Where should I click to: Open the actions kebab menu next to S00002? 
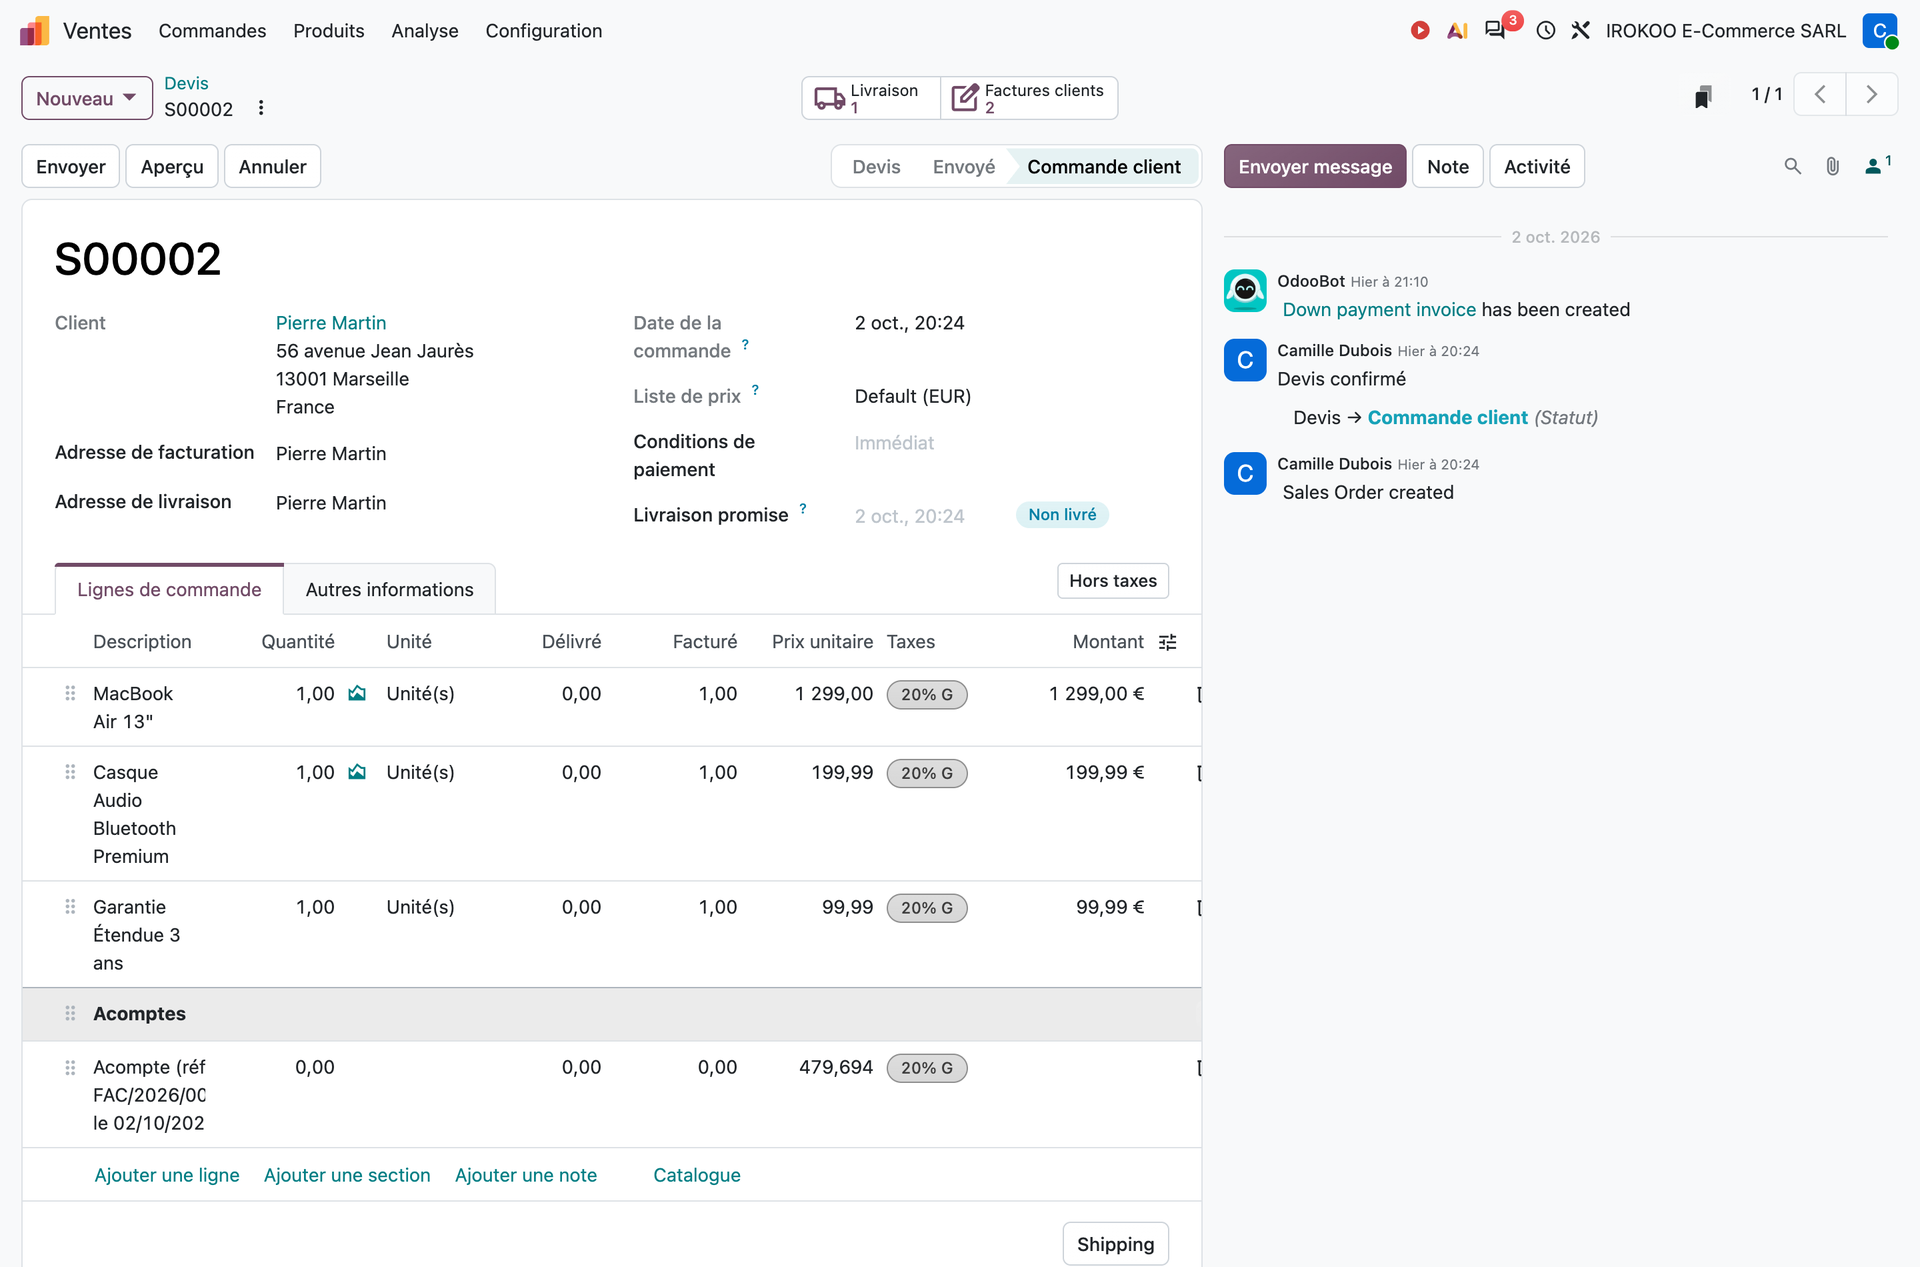pyautogui.click(x=261, y=108)
